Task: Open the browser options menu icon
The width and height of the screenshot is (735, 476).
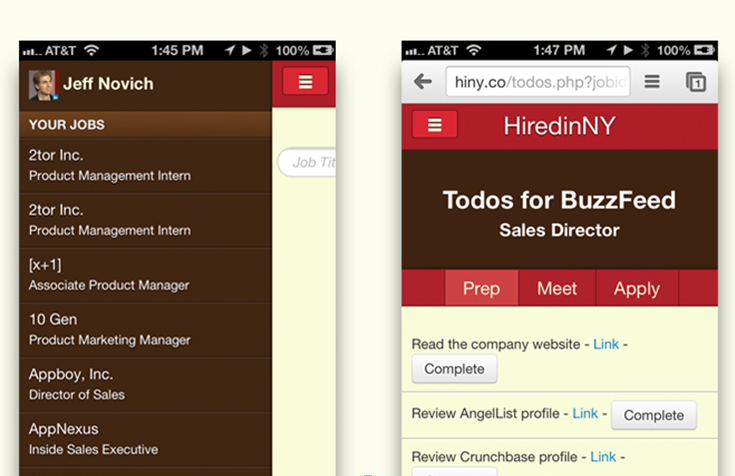Action: (651, 82)
